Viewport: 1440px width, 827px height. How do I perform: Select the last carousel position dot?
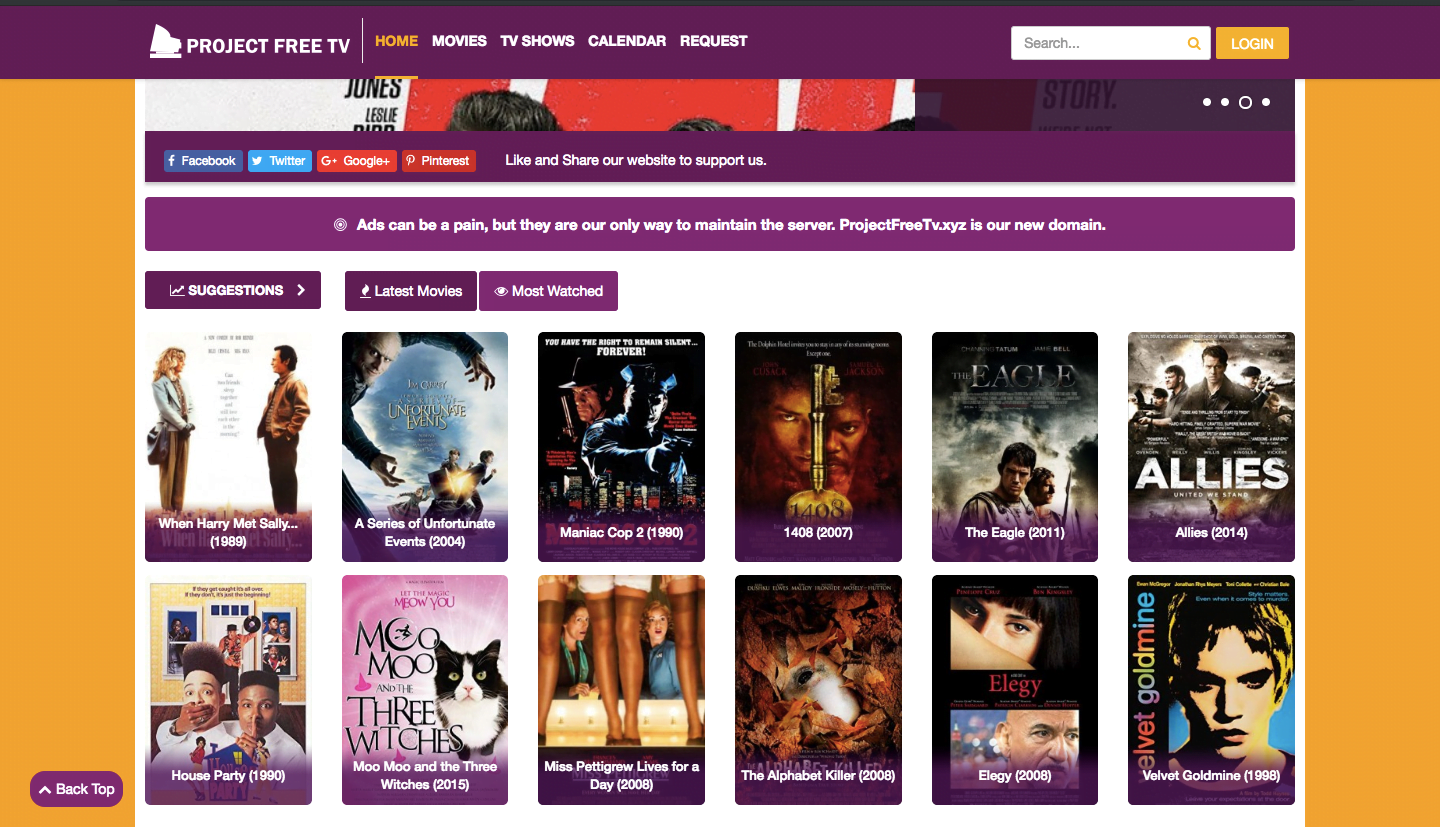1265,102
